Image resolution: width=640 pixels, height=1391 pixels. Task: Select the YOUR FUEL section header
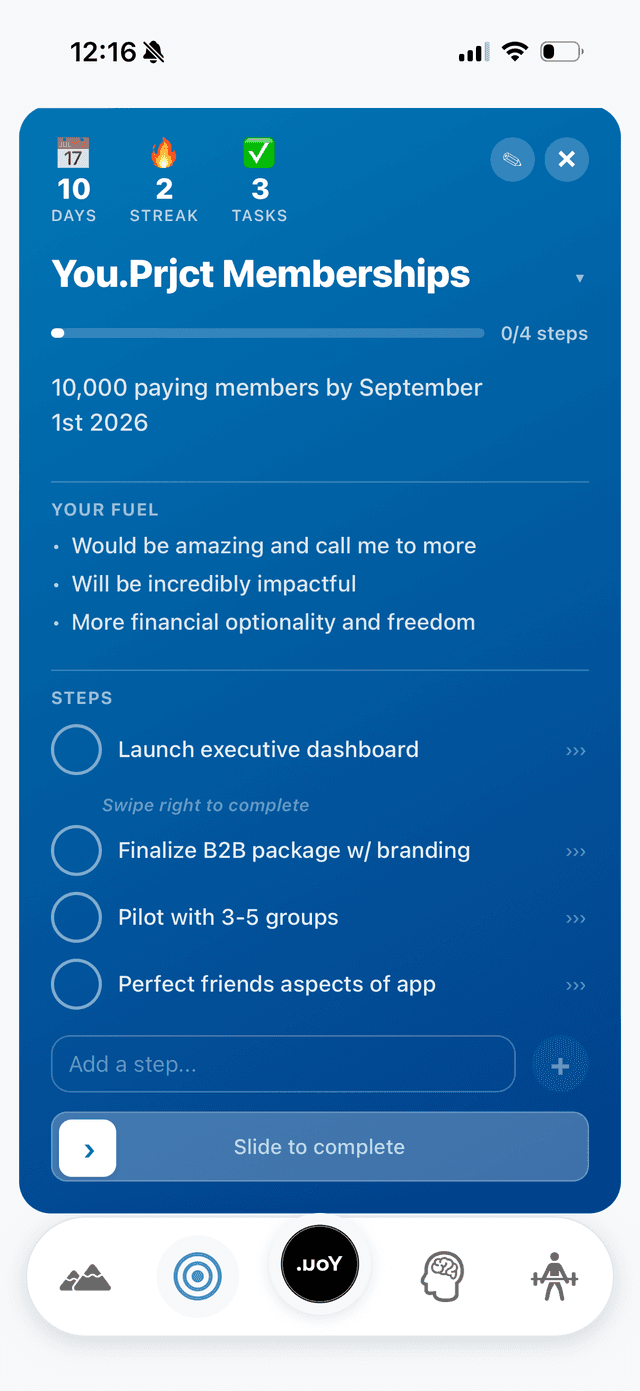pyautogui.click(x=105, y=510)
